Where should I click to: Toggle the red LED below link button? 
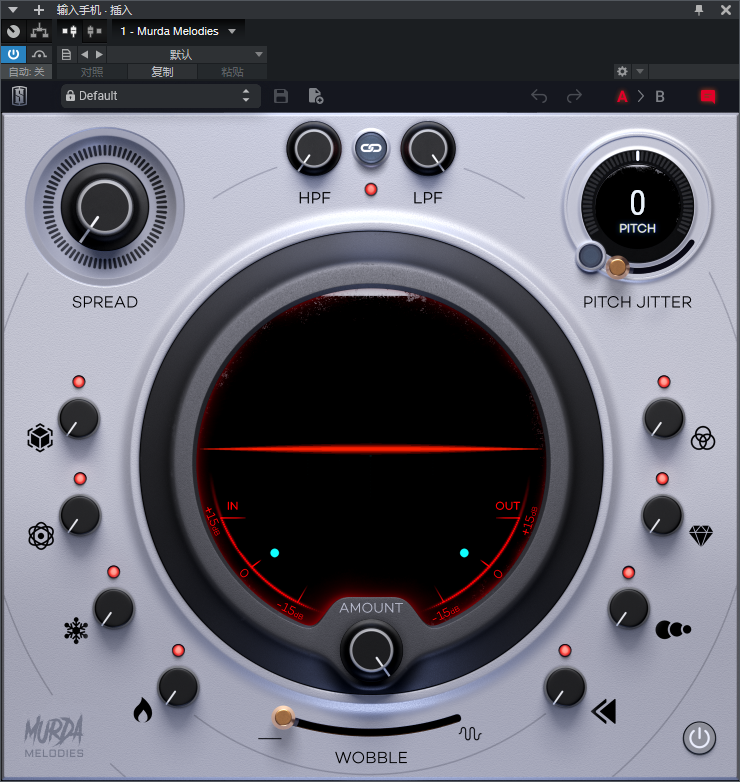(371, 190)
